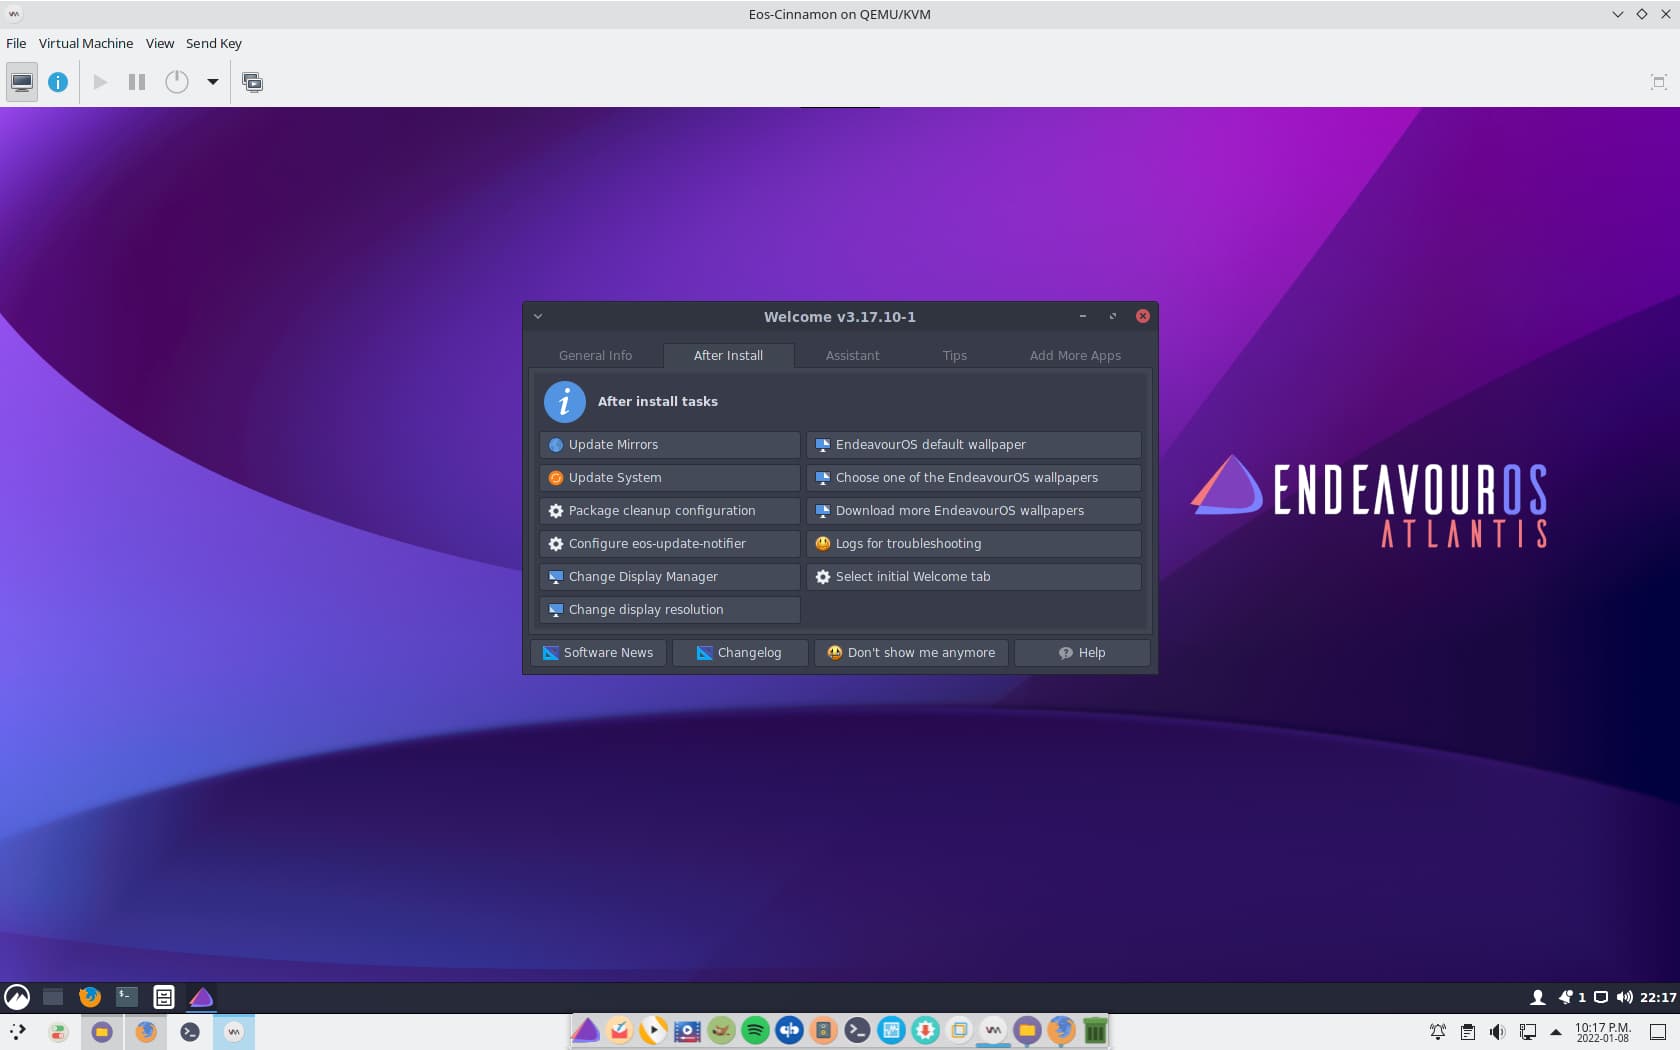Open video editor film-strip icon in dock

pos(687,1030)
